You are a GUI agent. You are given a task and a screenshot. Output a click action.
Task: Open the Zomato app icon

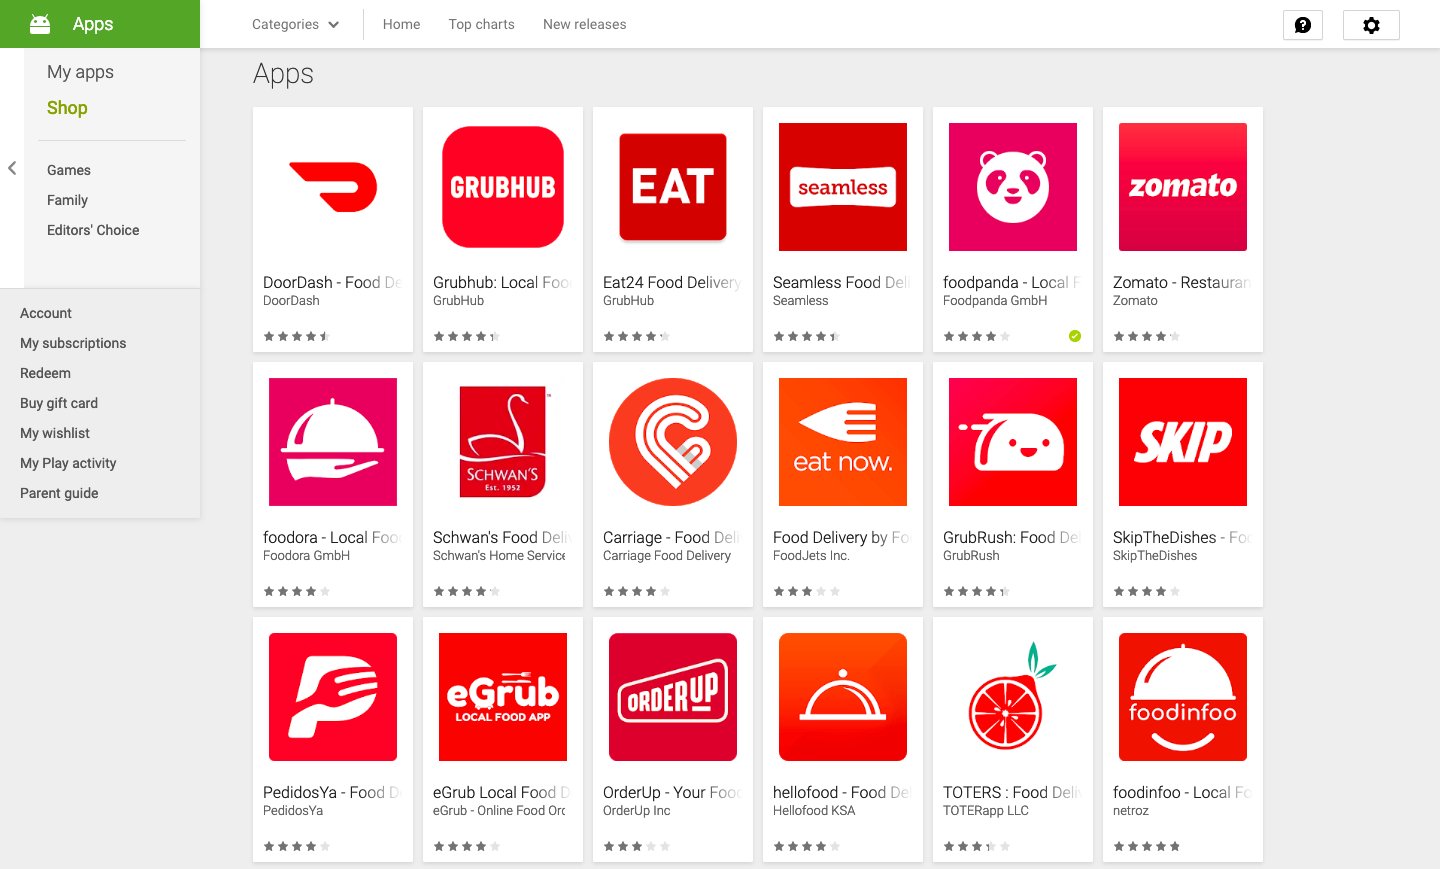[x=1183, y=187]
